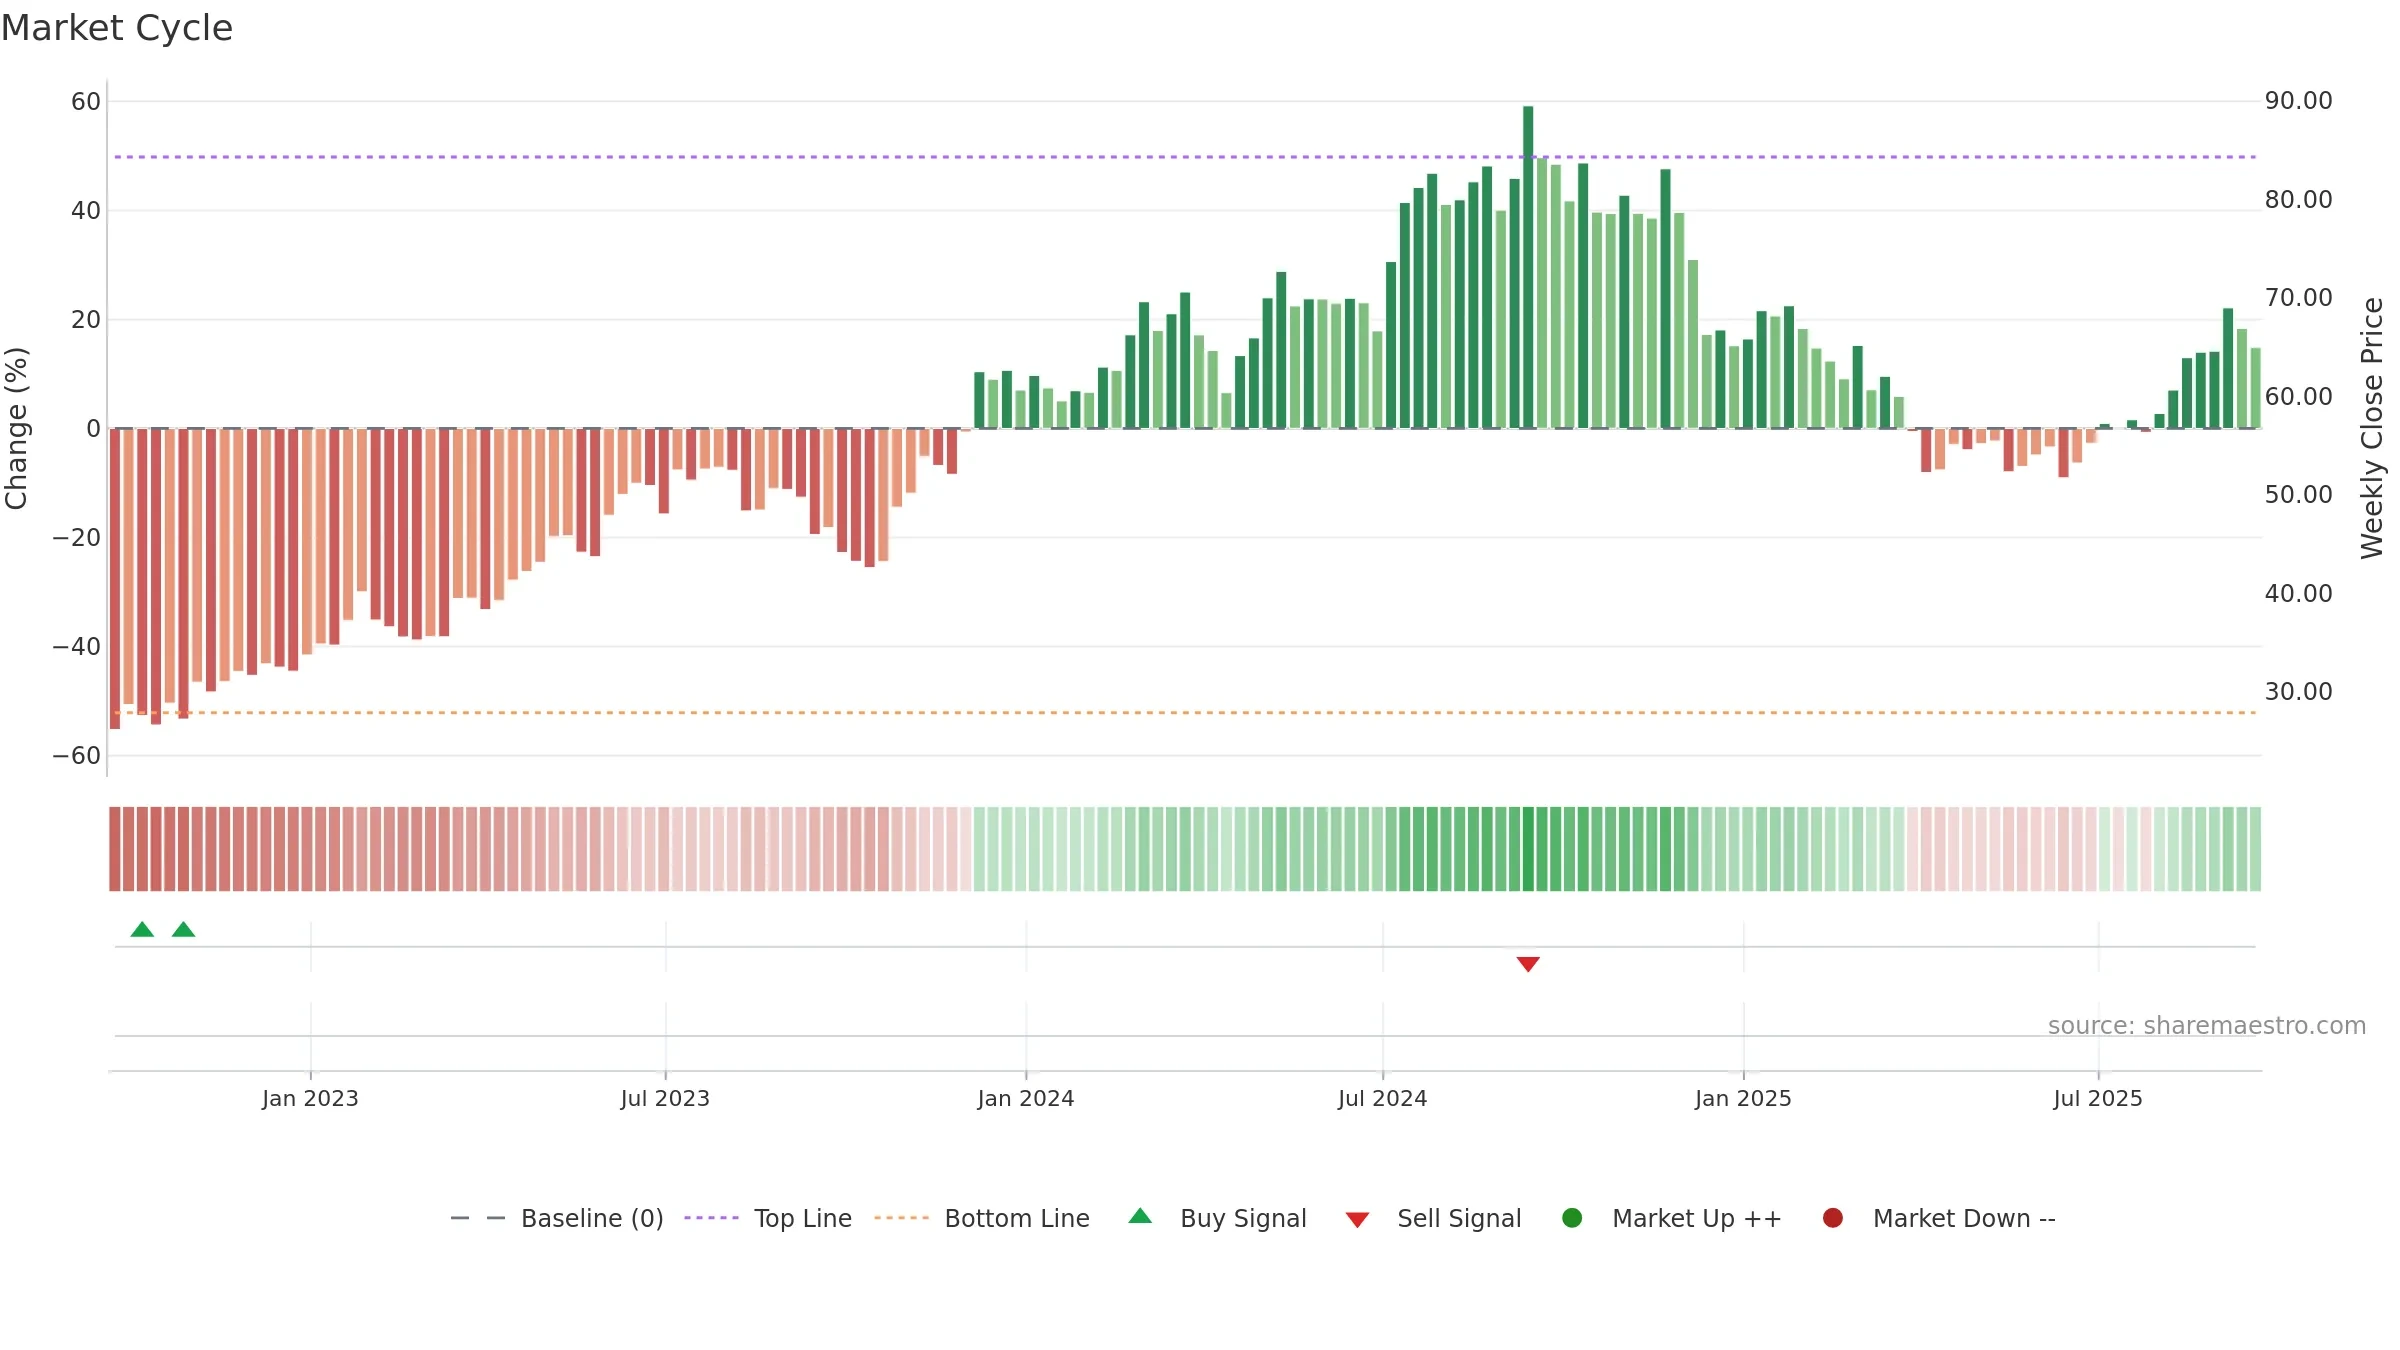Click the red sell signal marker near Sep 2024
2400x1350 pixels.
point(1528,964)
